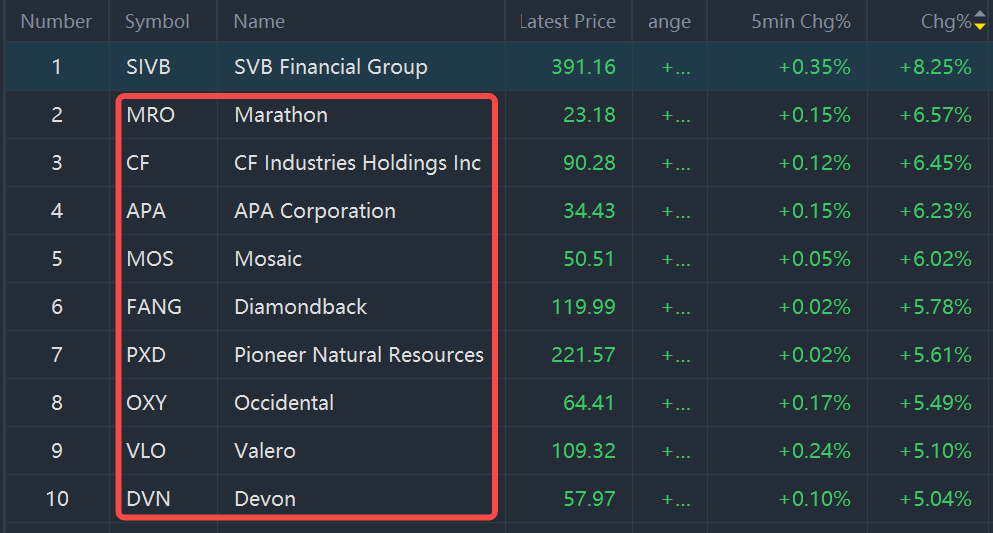This screenshot has height=533, width=993.
Task: Open CF Industries Holdings Inc
Action: pyautogui.click(x=357, y=163)
